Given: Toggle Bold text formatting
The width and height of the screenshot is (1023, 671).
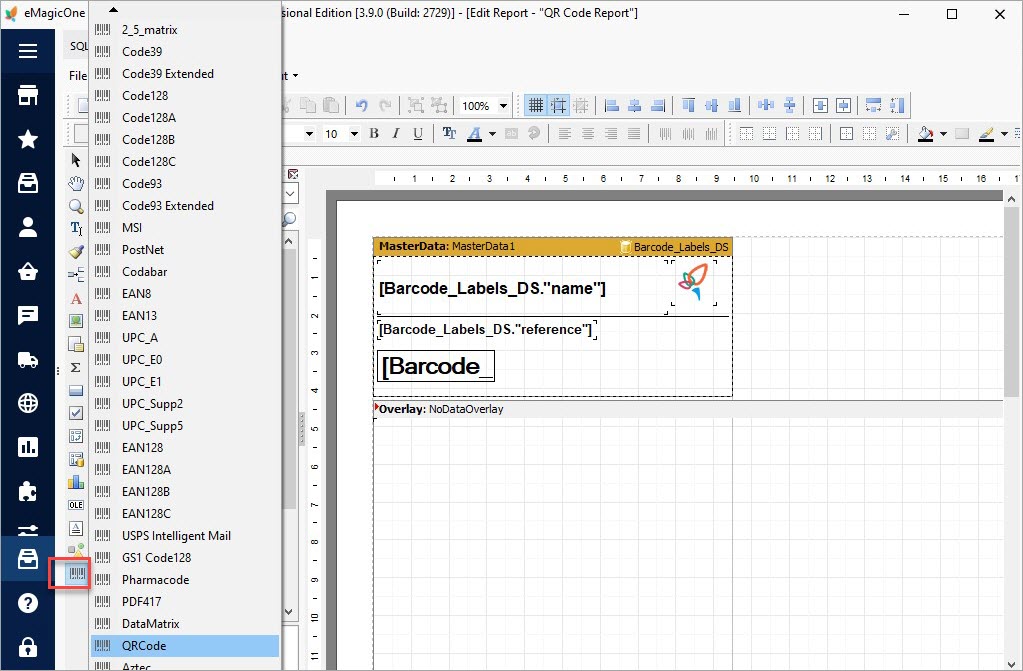Looking at the screenshot, I should 374,134.
